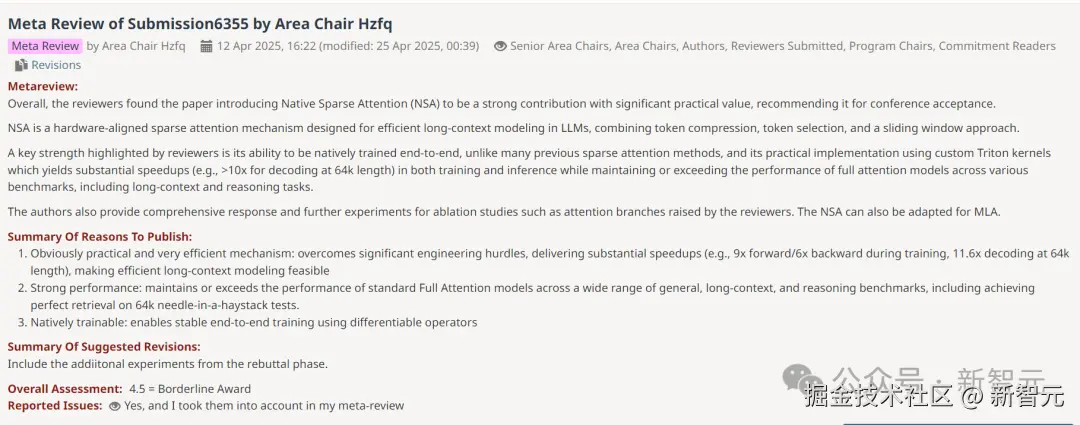Click the third reason, Natively trainable
Viewport: 1080px width, 425px height.
click(x=253, y=322)
